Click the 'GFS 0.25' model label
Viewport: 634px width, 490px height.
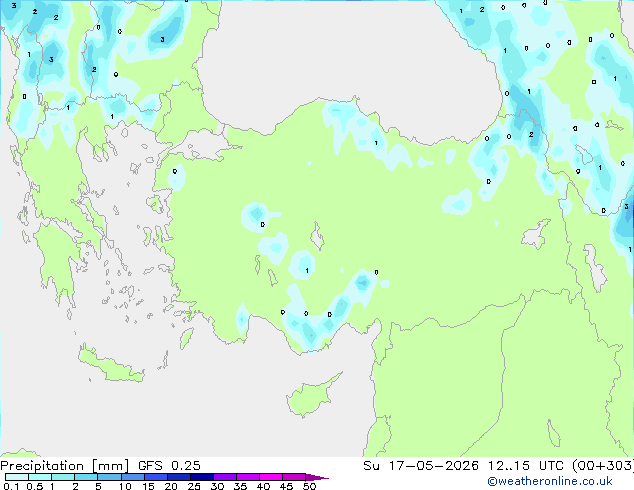[x=169, y=466]
